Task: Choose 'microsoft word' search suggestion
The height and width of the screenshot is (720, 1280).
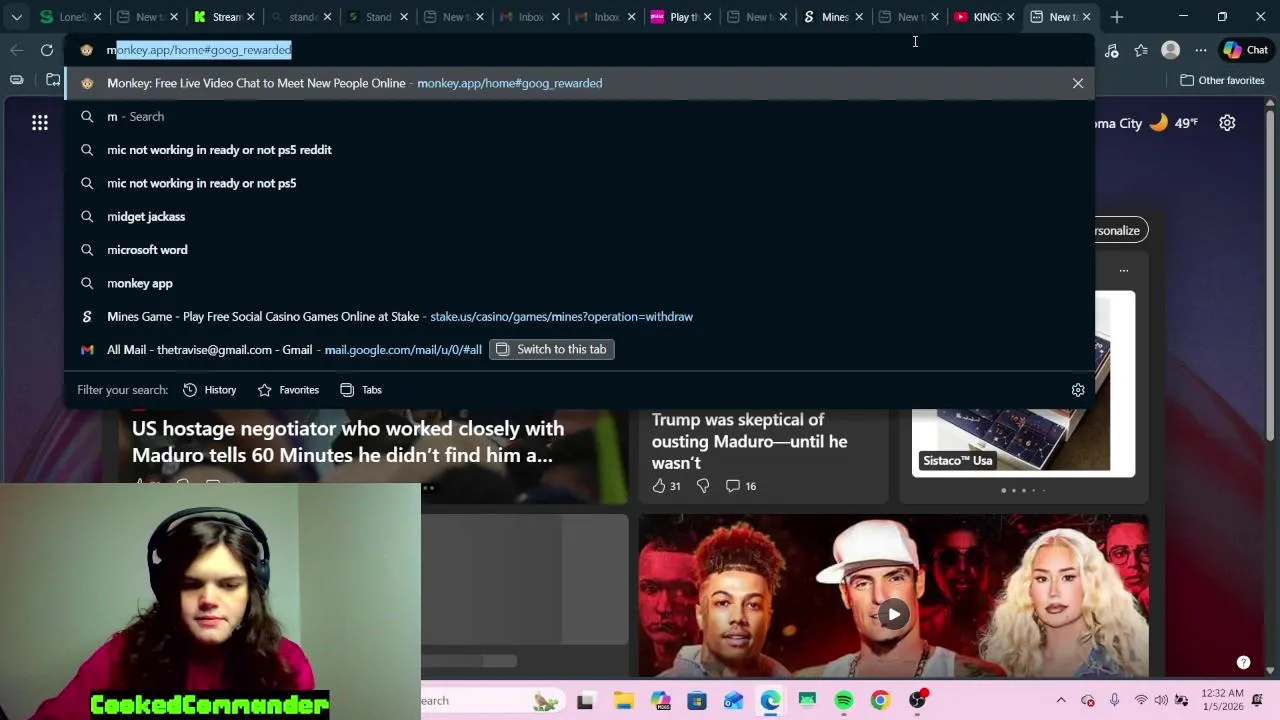Action: (579, 250)
